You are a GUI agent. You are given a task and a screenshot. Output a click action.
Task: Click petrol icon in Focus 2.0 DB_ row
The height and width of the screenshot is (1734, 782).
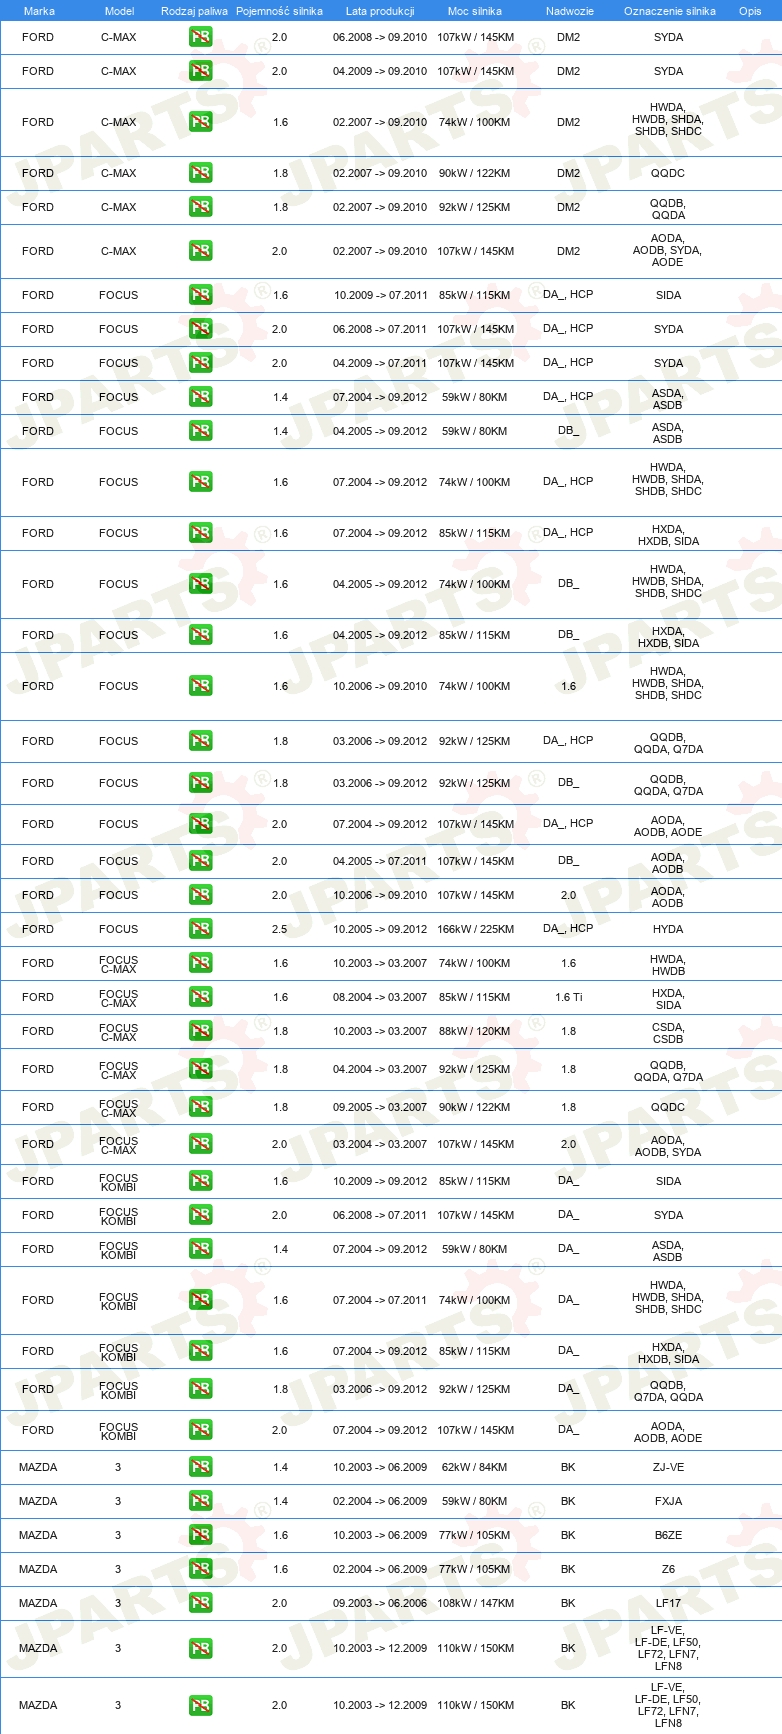[200, 861]
